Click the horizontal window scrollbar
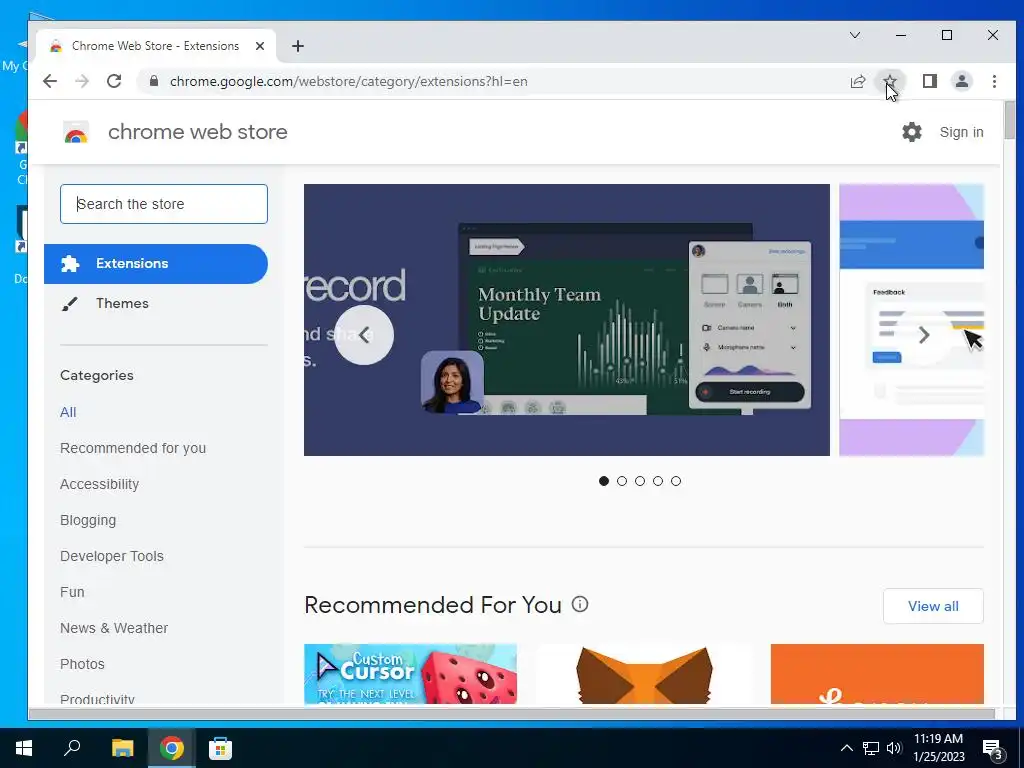The image size is (1024, 768). (x=512, y=714)
